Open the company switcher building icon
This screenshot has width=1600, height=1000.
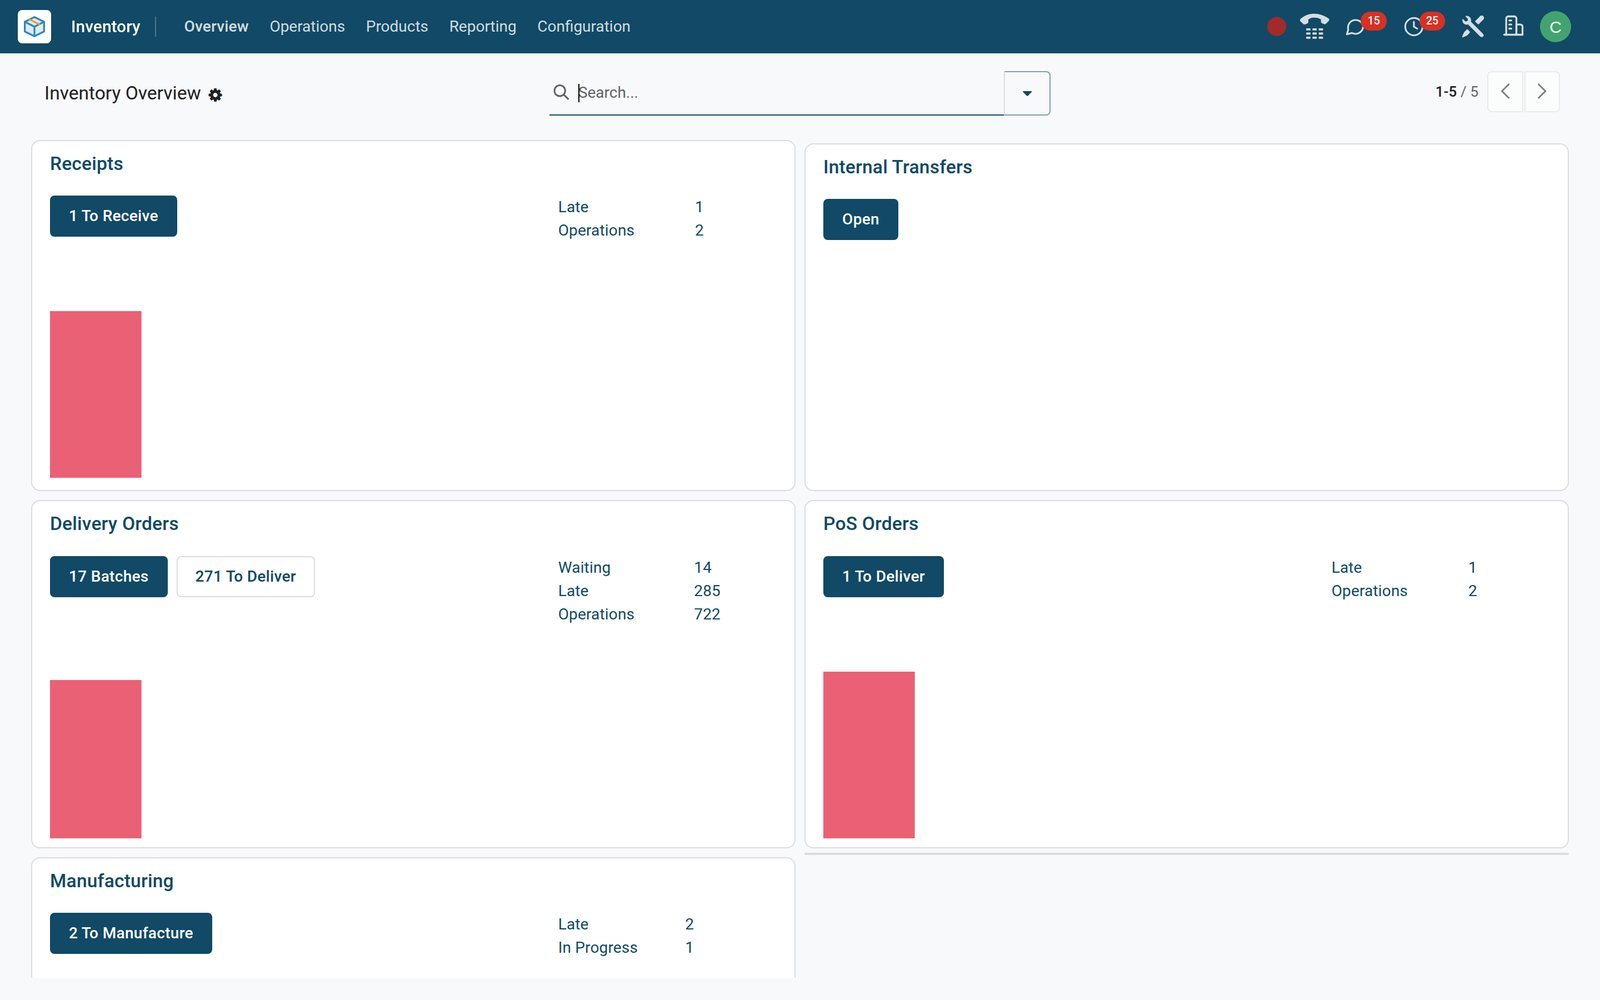point(1513,27)
